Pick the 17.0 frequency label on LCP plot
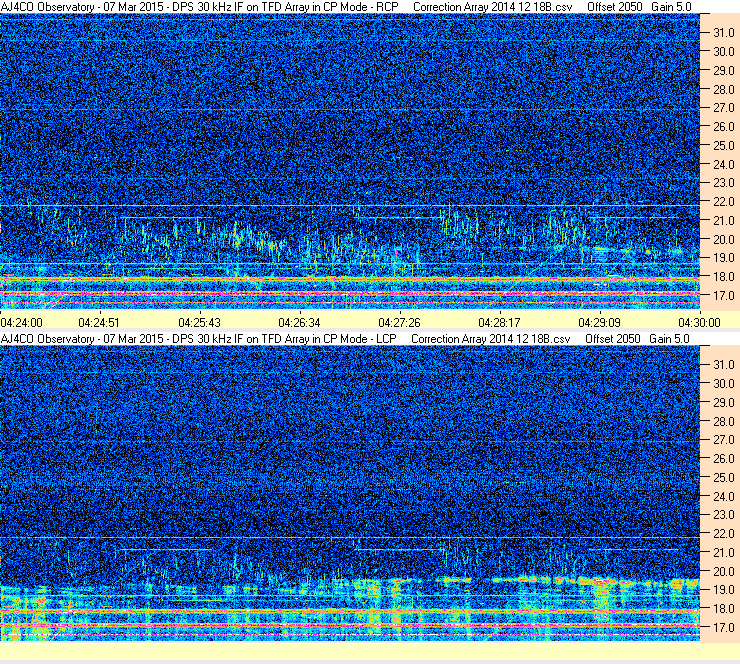 tap(723, 628)
